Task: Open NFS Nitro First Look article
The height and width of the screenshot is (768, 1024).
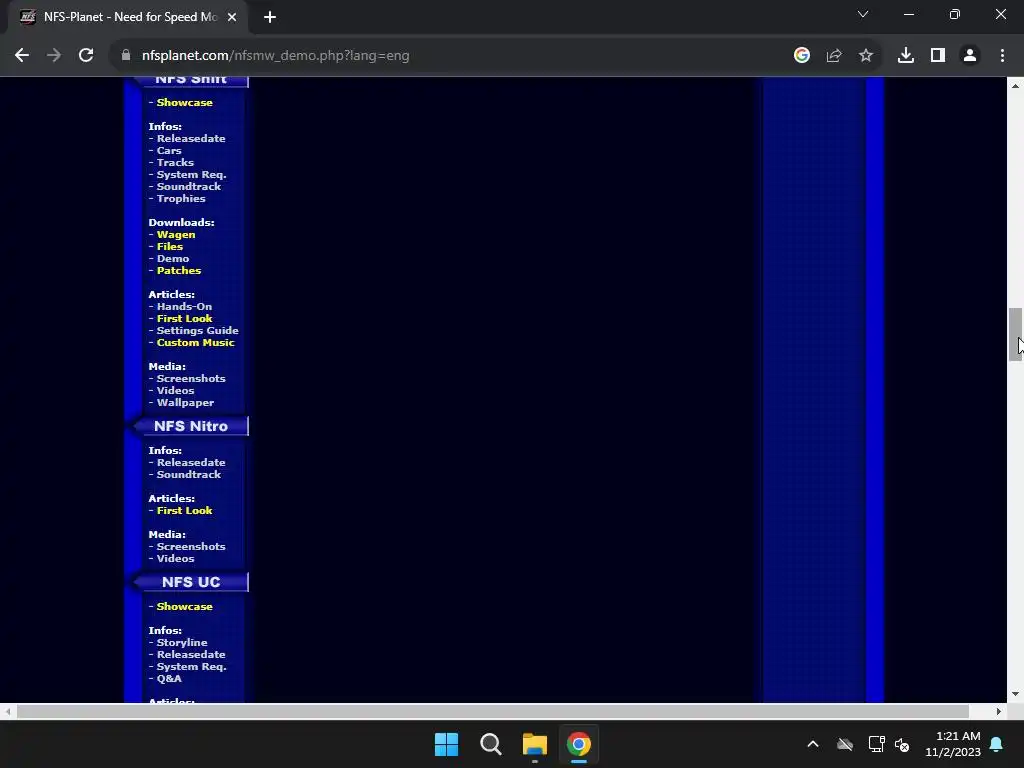Action: point(185,511)
